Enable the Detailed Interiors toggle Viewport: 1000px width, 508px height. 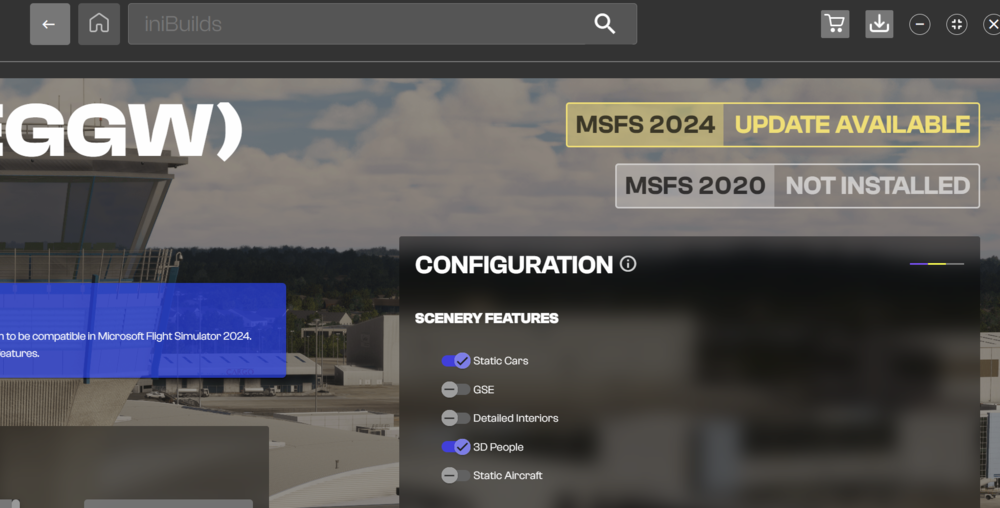pos(455,418)
